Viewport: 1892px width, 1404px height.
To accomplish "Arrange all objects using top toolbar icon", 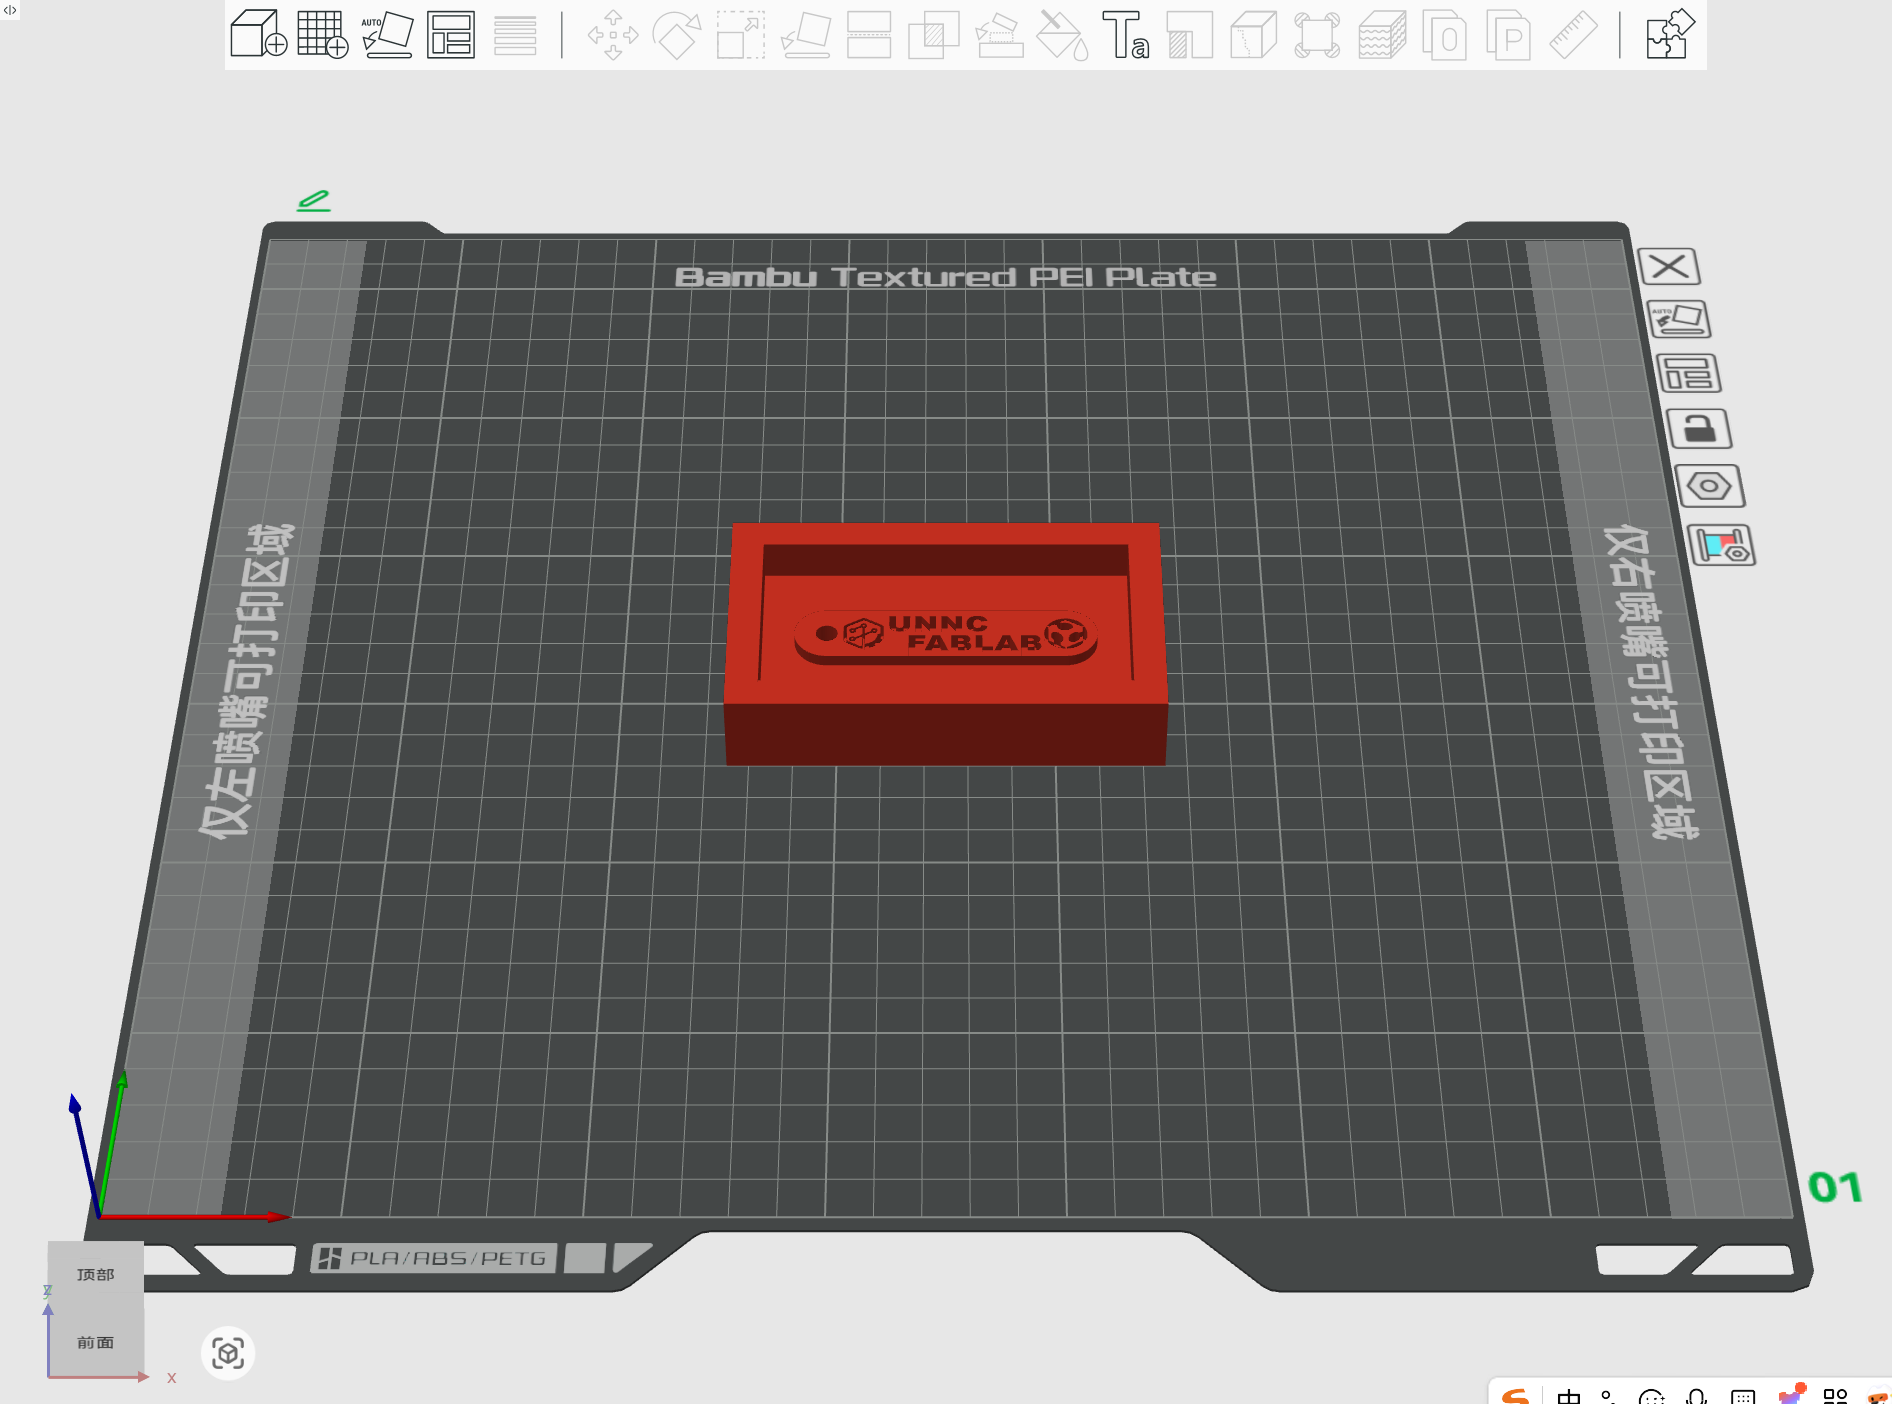I will (451, 34).
